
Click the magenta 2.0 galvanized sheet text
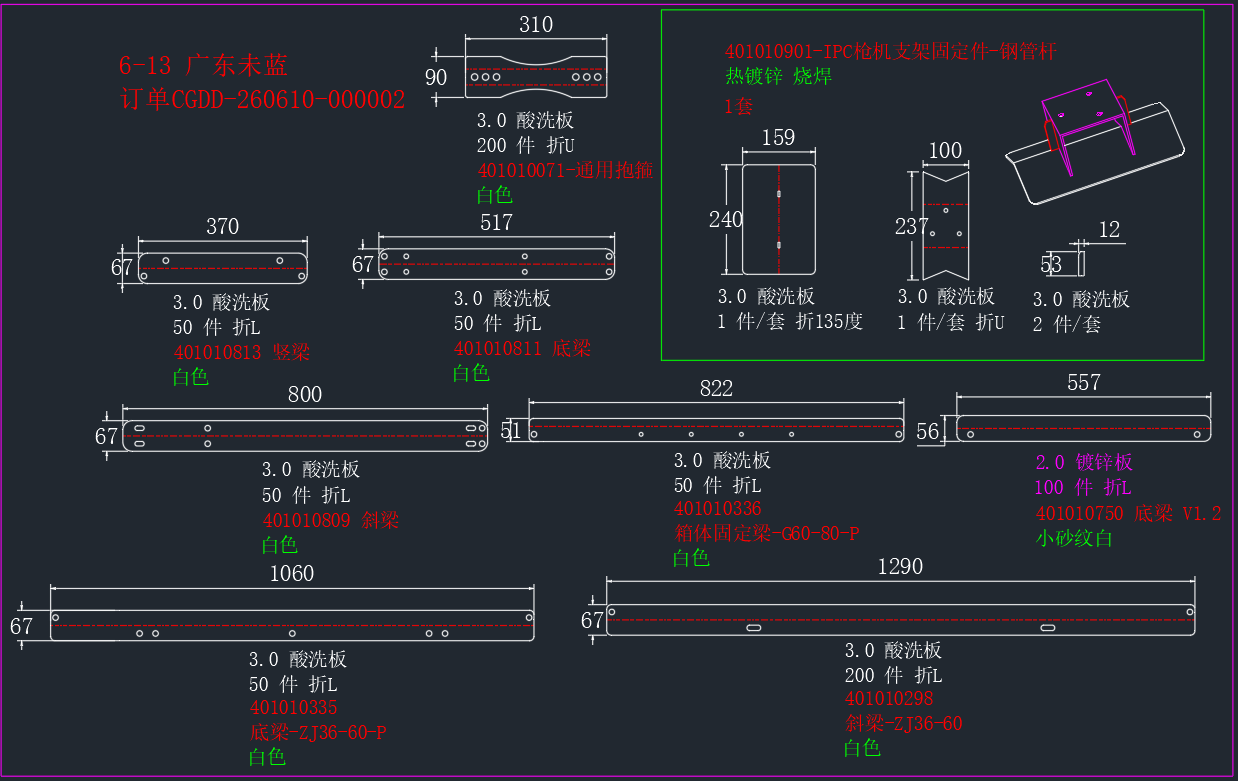click(1084, 462)
